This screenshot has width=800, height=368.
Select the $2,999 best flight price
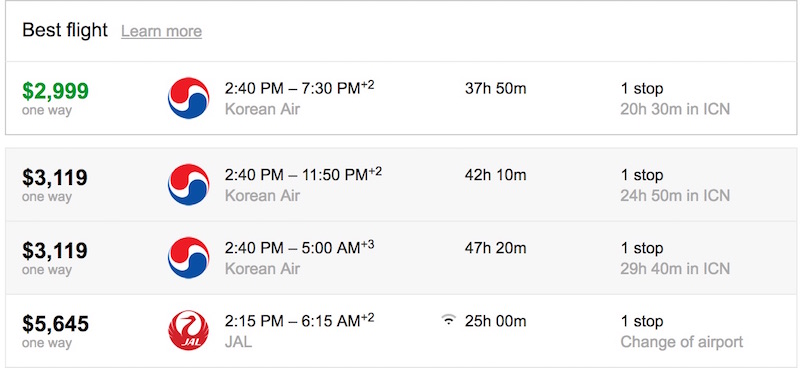coord(55,90)
